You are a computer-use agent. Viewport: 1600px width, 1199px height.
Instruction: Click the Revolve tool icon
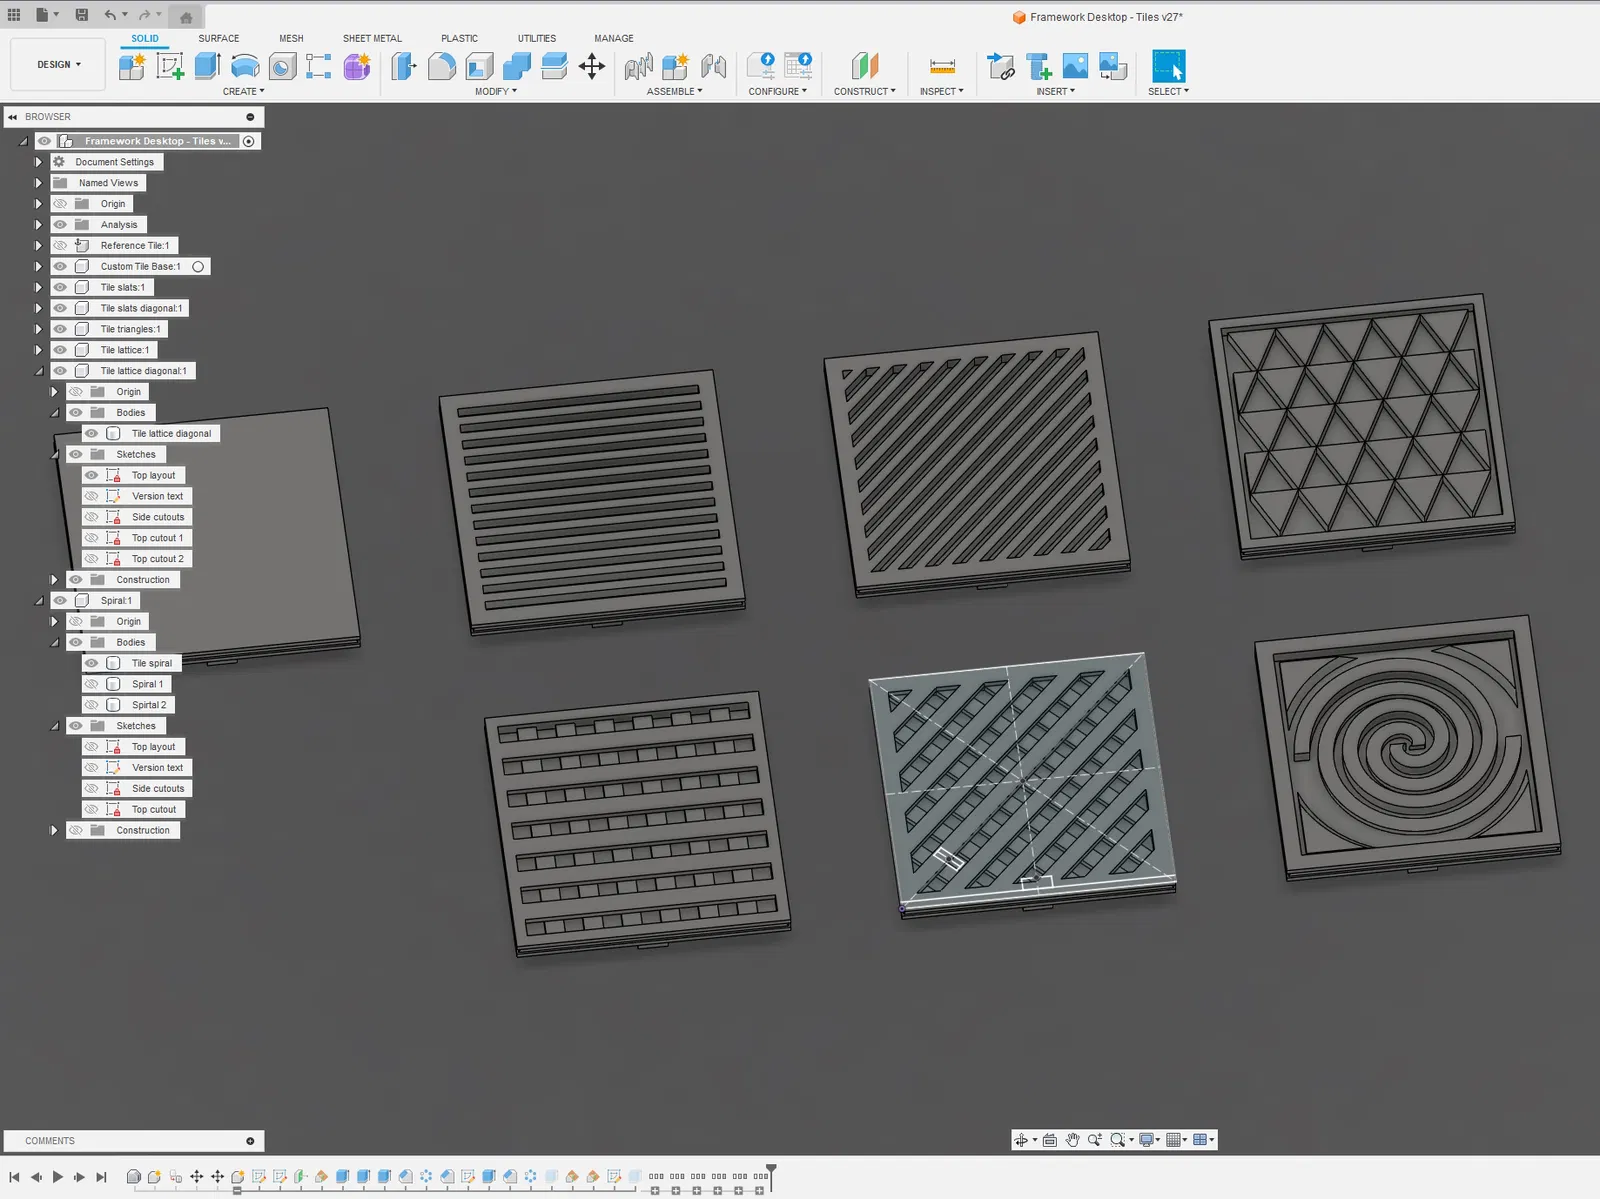coord(245,66)
